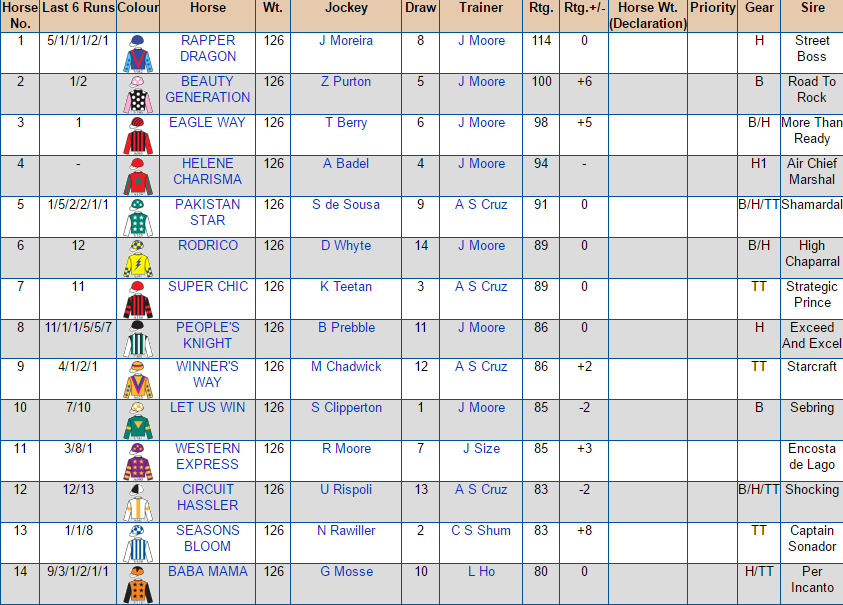Viewport: 843px width, 605px height.
Task: Select rating cell '114'
Action: [x=541, y=41]
